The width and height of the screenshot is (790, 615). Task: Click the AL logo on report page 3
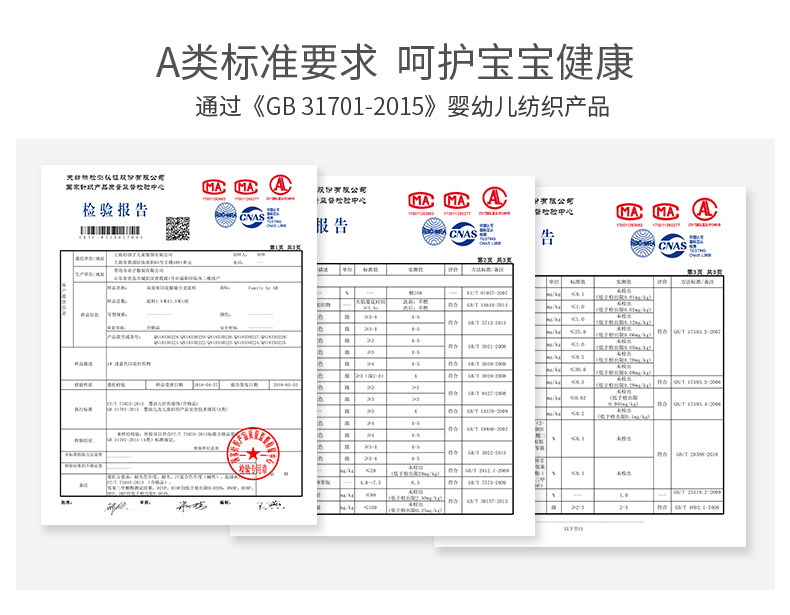coord(704,209)
